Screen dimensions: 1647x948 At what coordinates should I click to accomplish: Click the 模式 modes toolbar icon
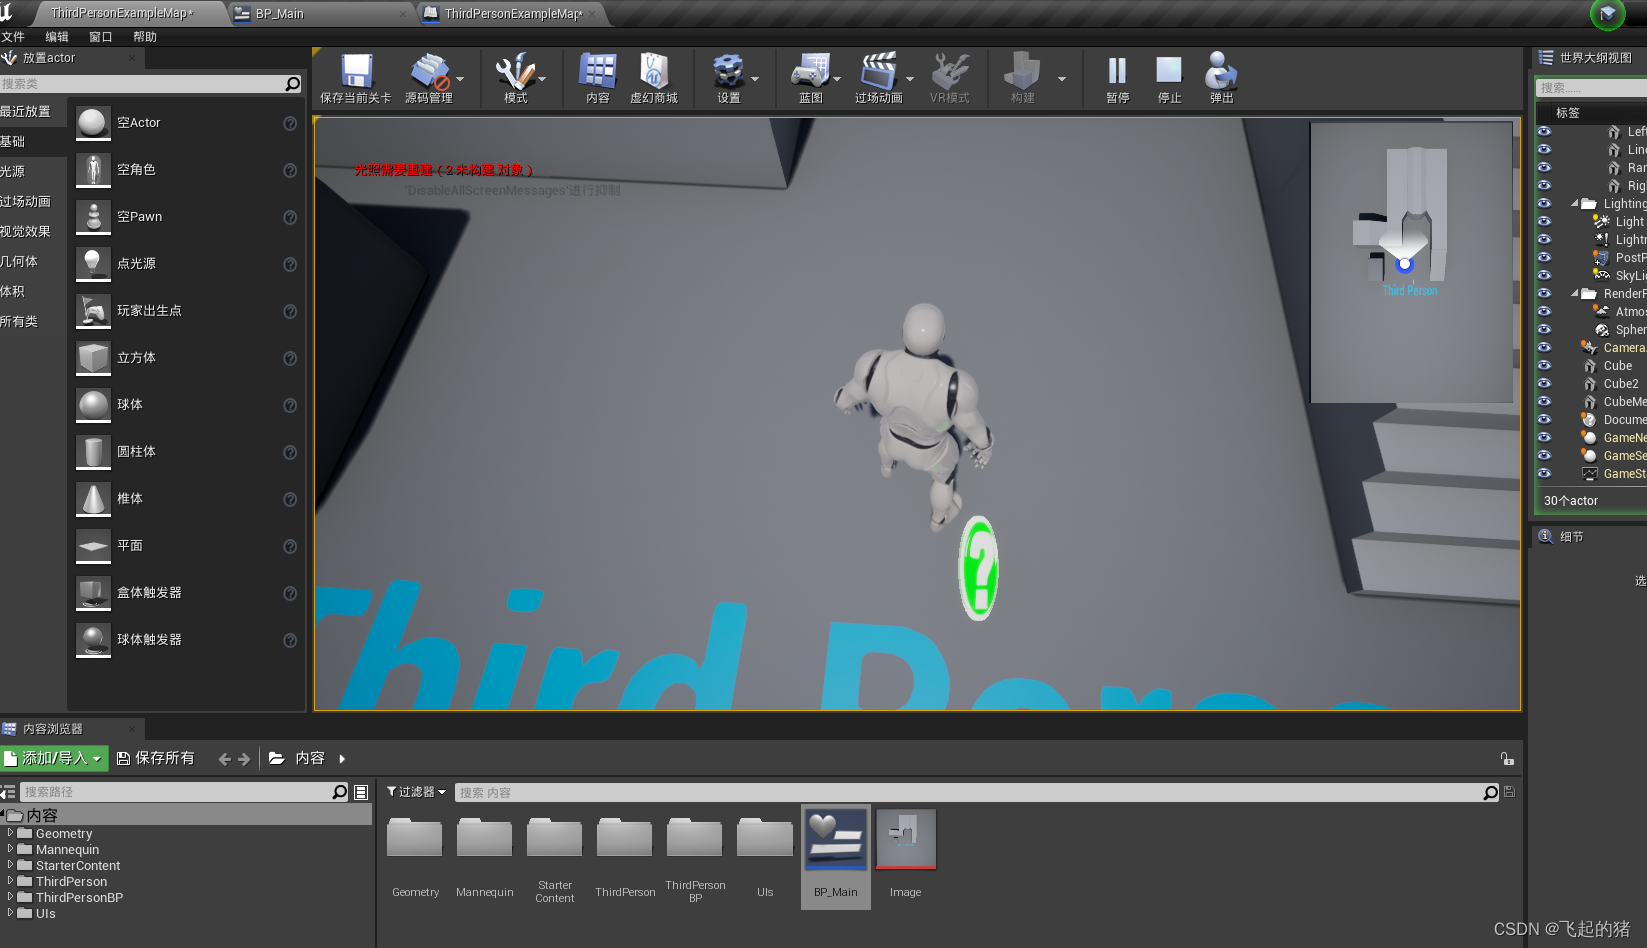pos(515,72)
